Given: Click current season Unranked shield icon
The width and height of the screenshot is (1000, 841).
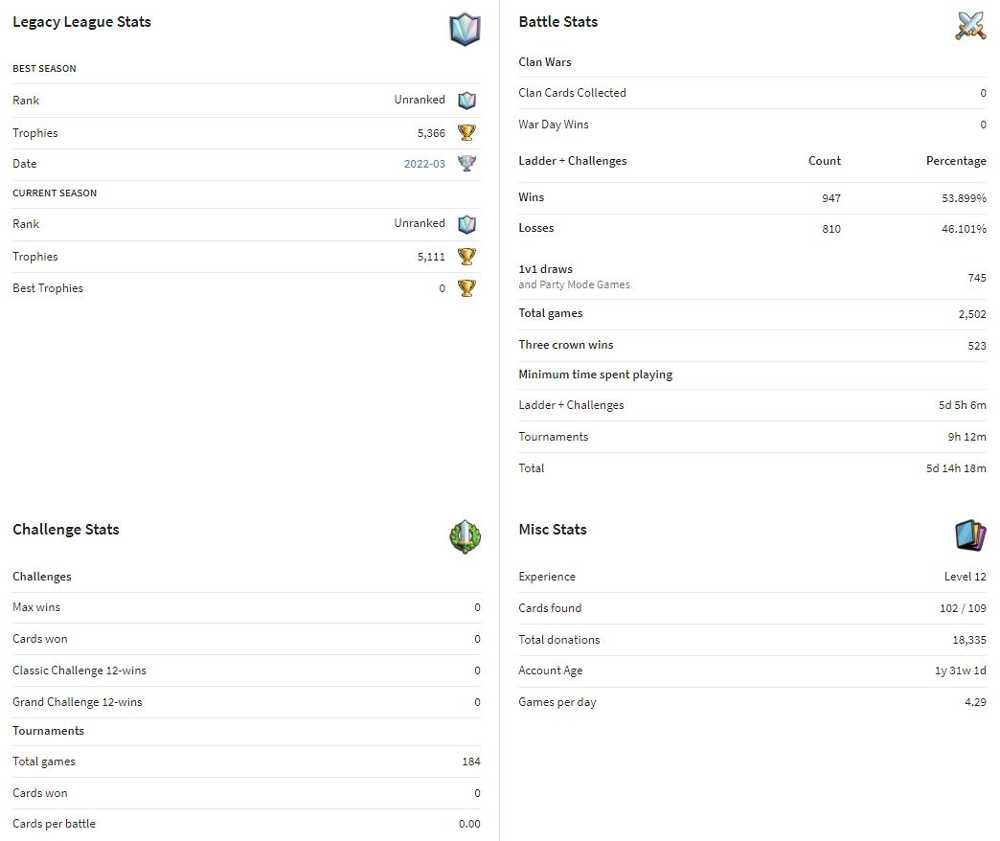Looking at the screenshot, I should [x=467, y=224].
